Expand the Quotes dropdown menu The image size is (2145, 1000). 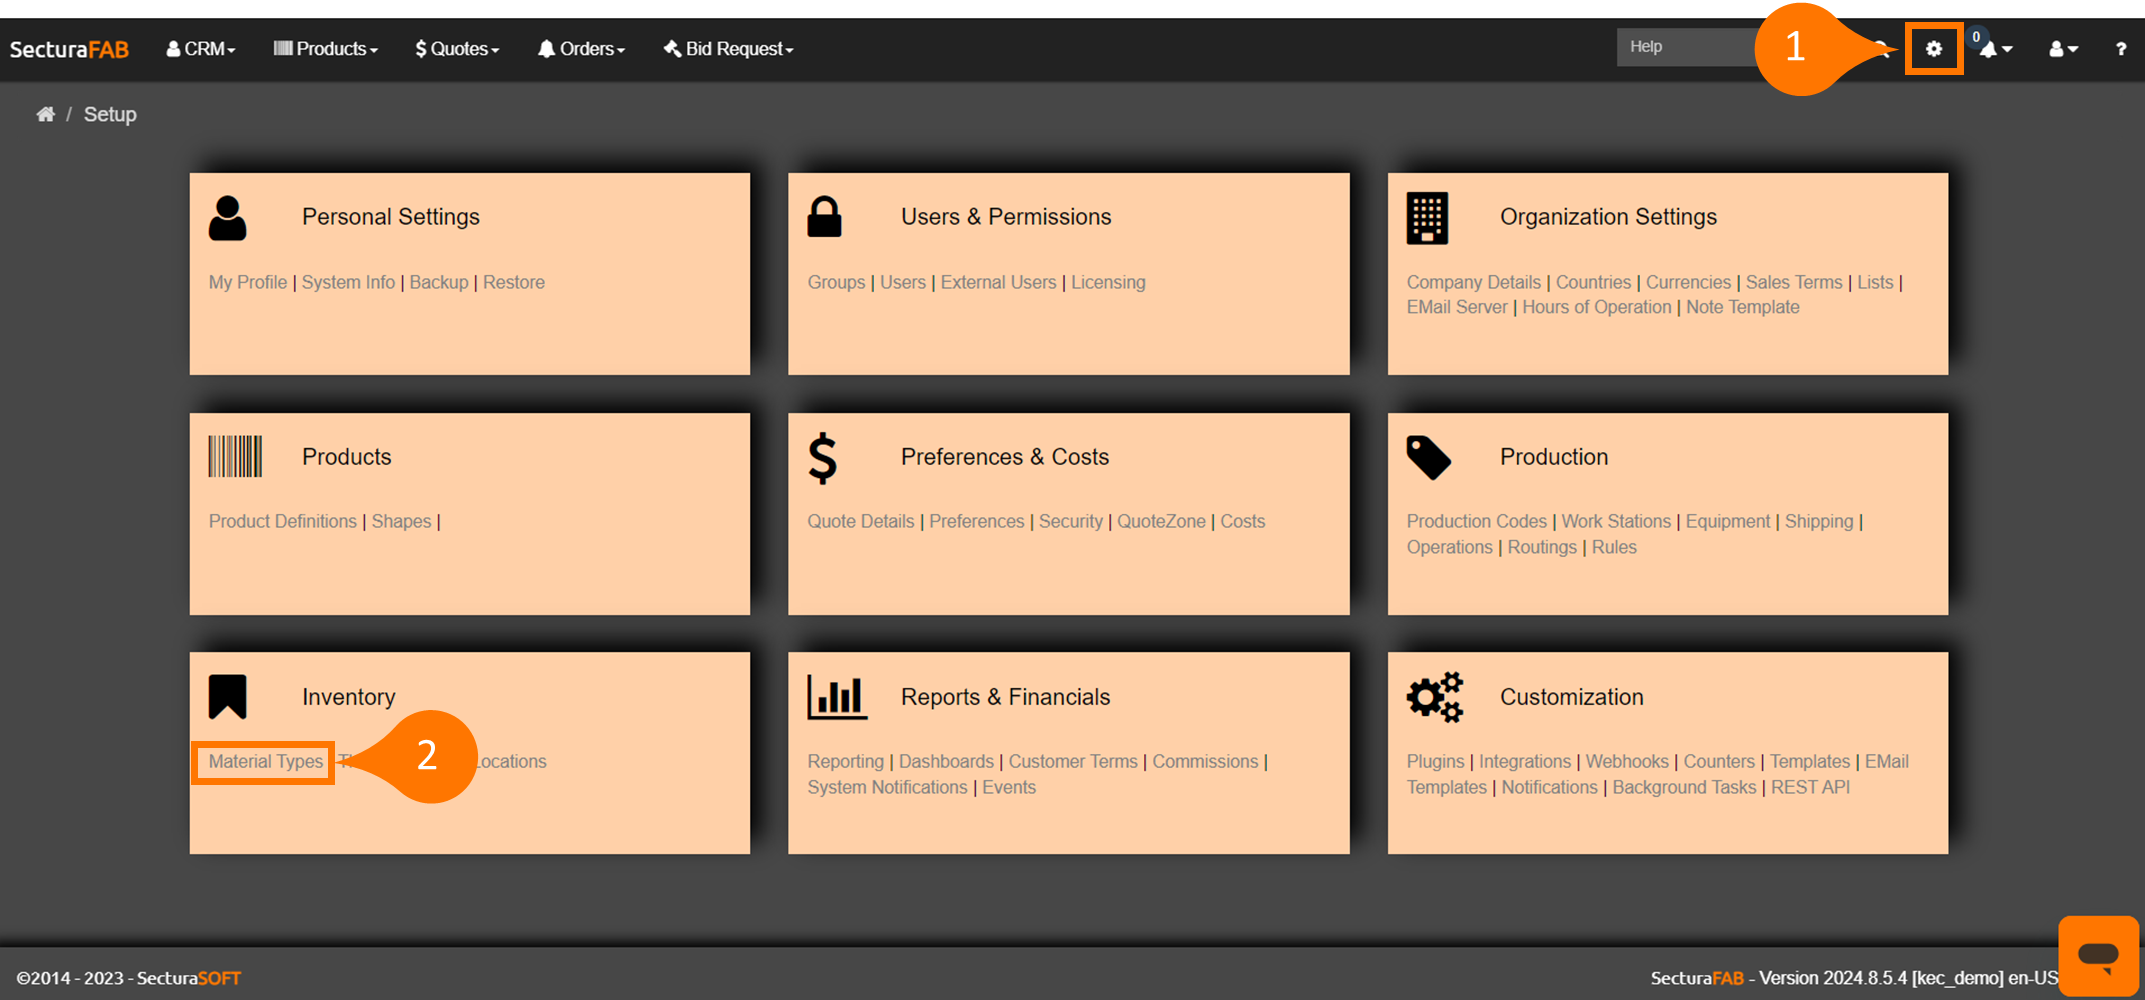coord(457,49)
